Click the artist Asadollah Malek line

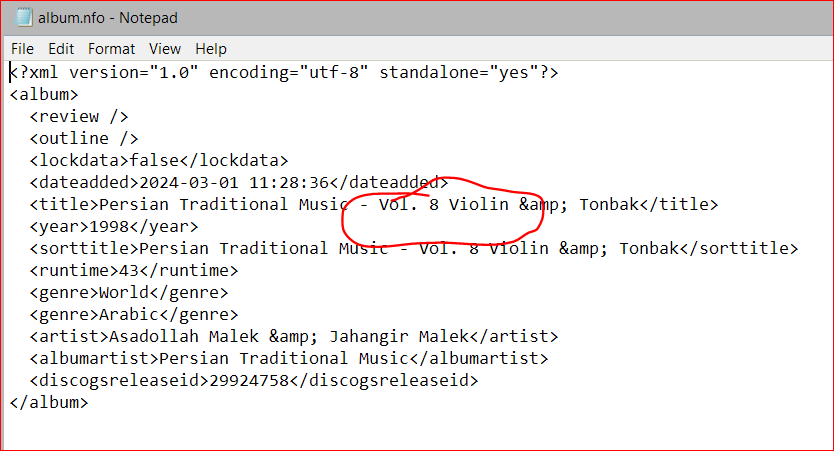point(294,337)
